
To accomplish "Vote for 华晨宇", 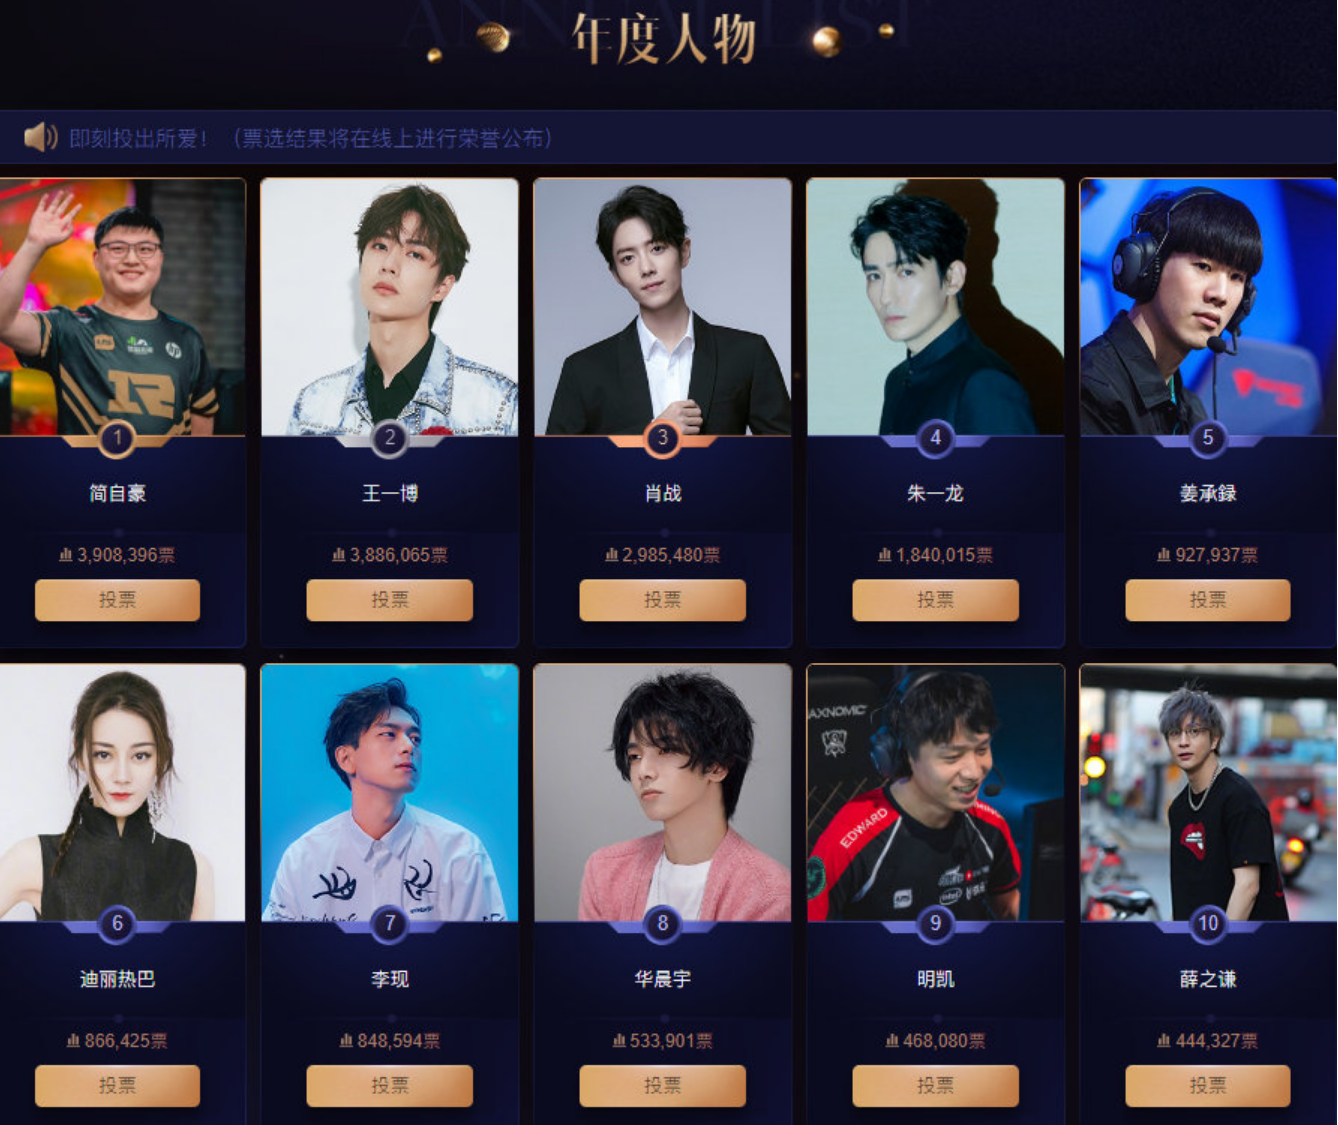I will click(662, 1086).
